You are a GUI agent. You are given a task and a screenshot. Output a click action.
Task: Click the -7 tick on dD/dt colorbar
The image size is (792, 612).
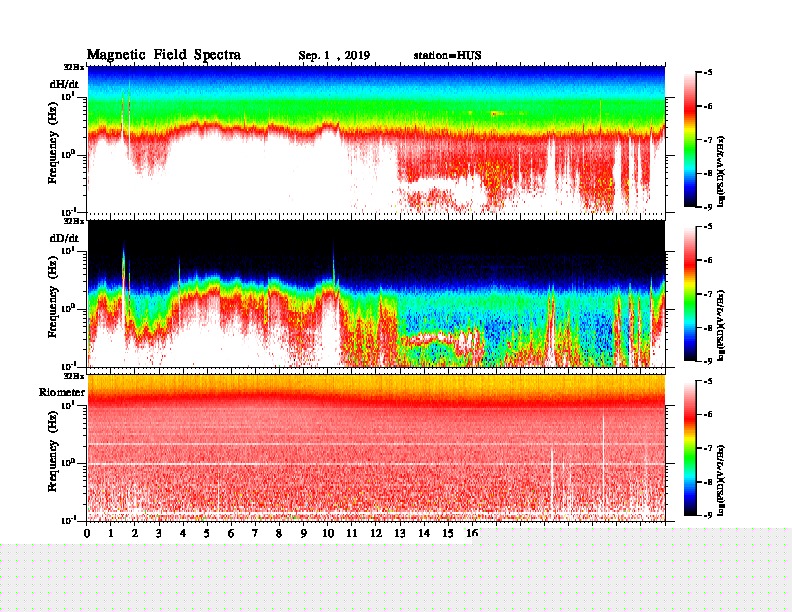(708, 294)
